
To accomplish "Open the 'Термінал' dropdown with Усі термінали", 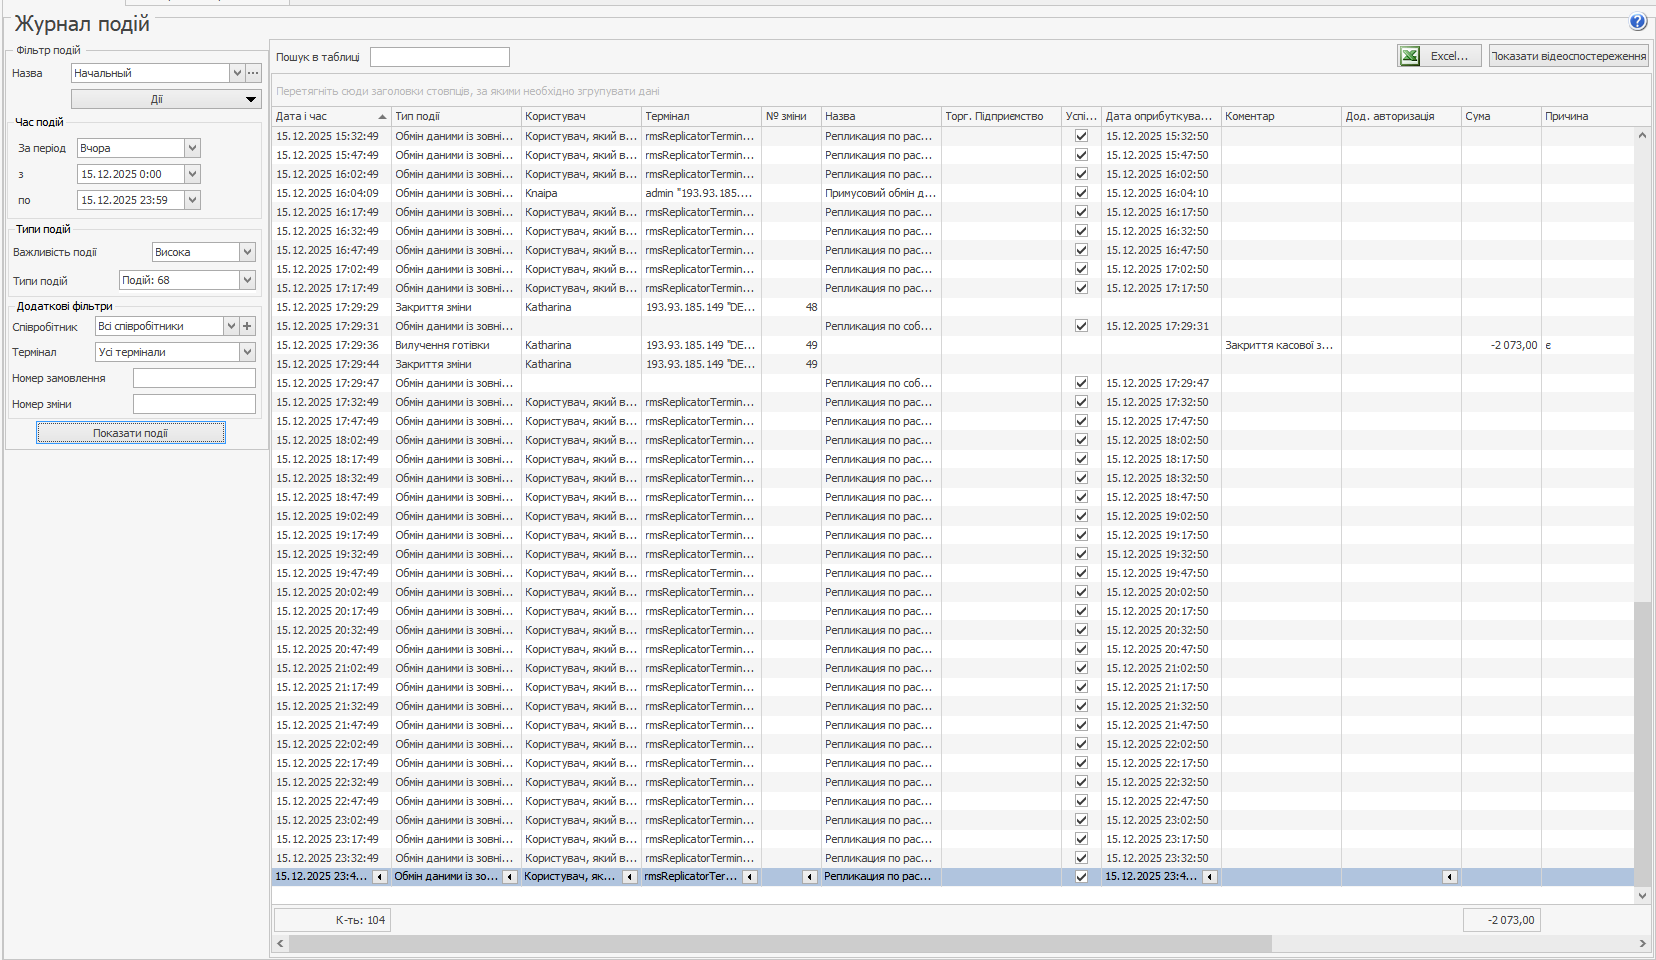I will coord(247,352).
